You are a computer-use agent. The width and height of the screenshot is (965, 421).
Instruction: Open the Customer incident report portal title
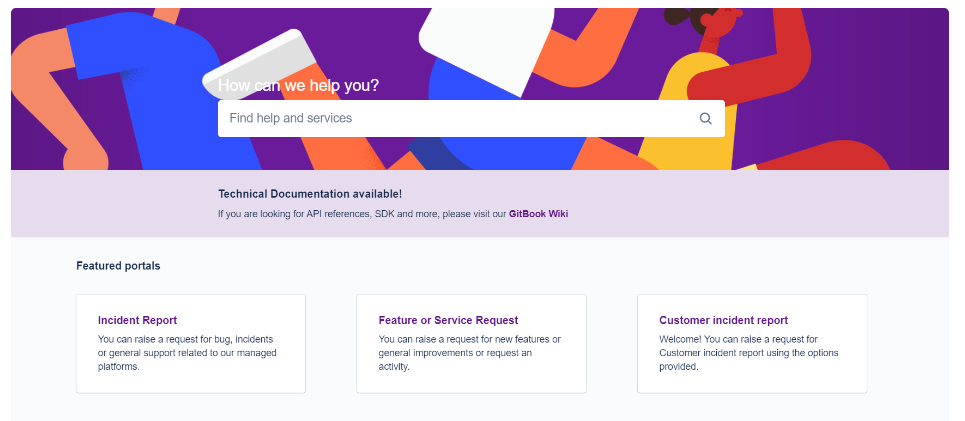(723, 321)
